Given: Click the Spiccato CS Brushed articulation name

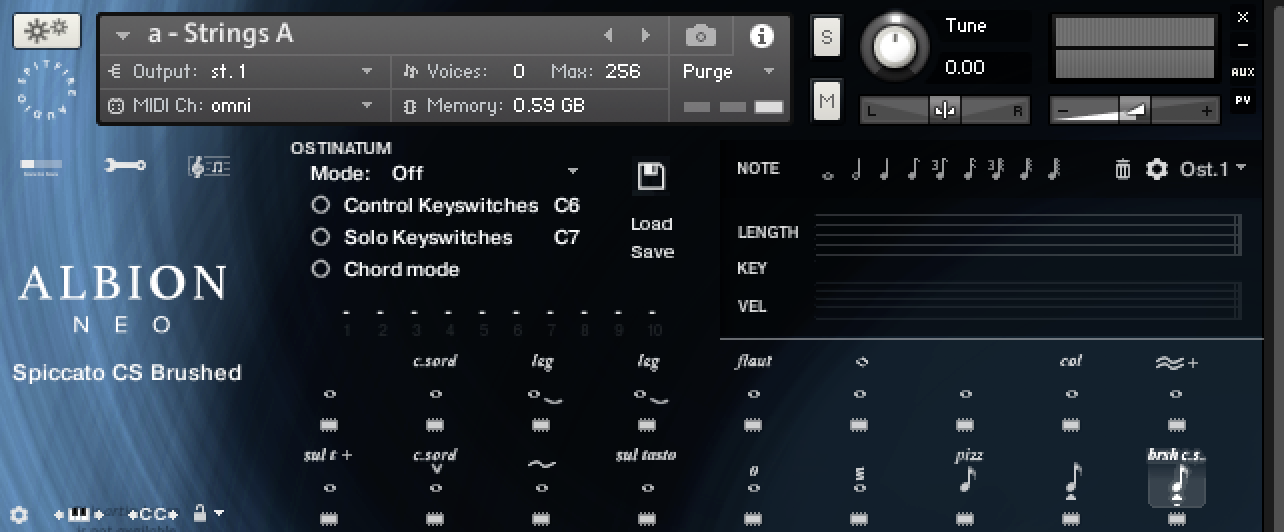Looking at the screenshot, I should [x=127, y=373].
